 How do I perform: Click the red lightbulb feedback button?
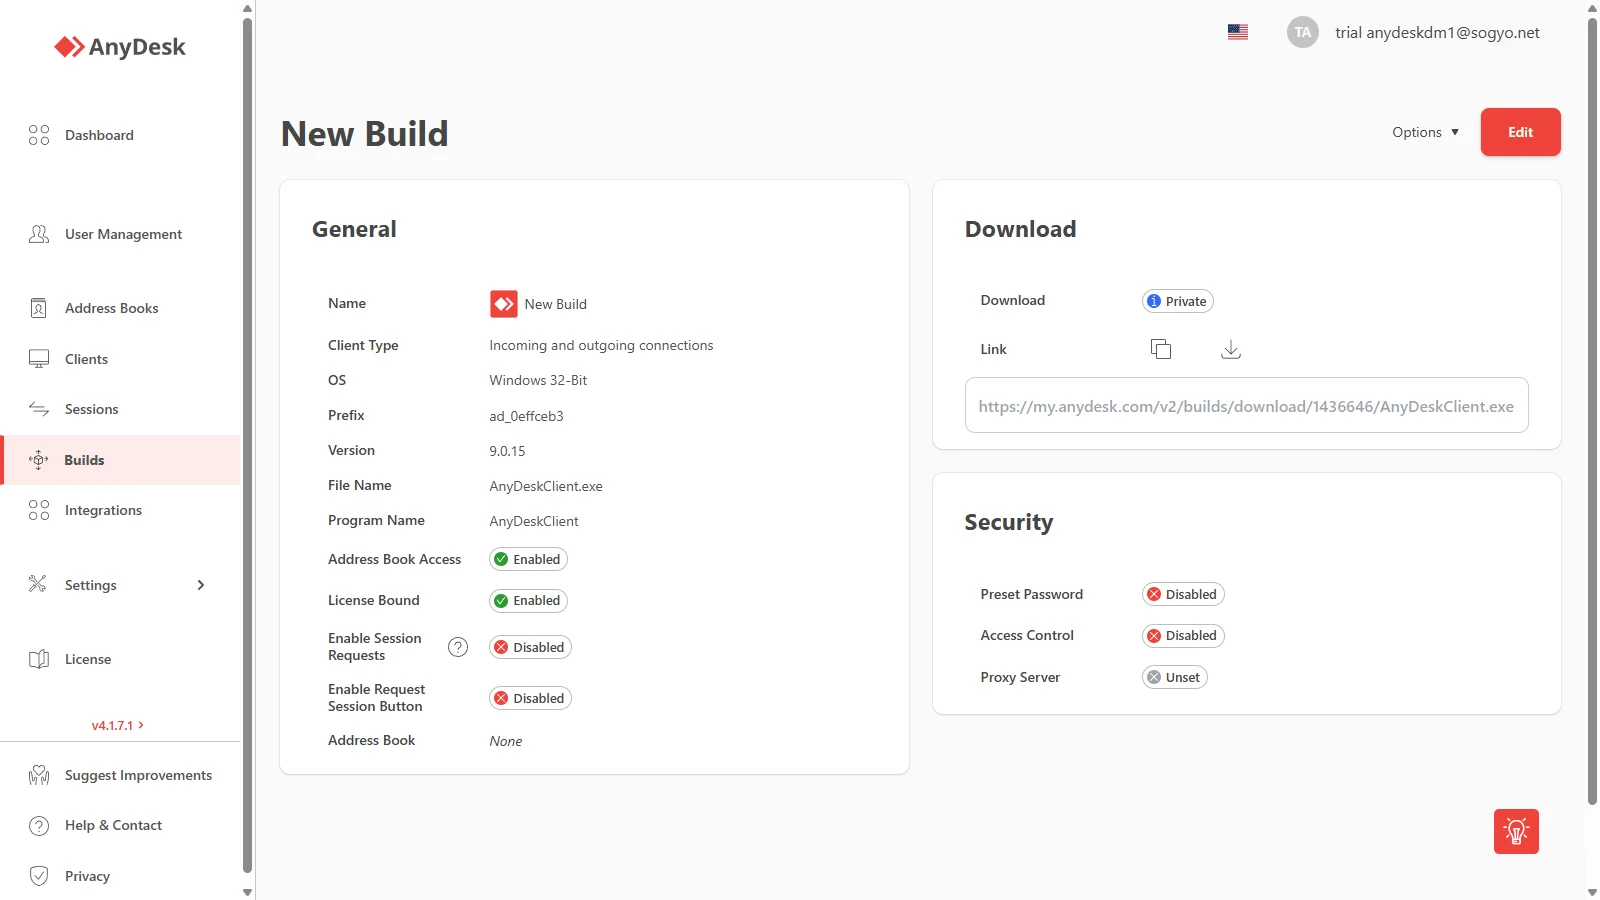1516,831
